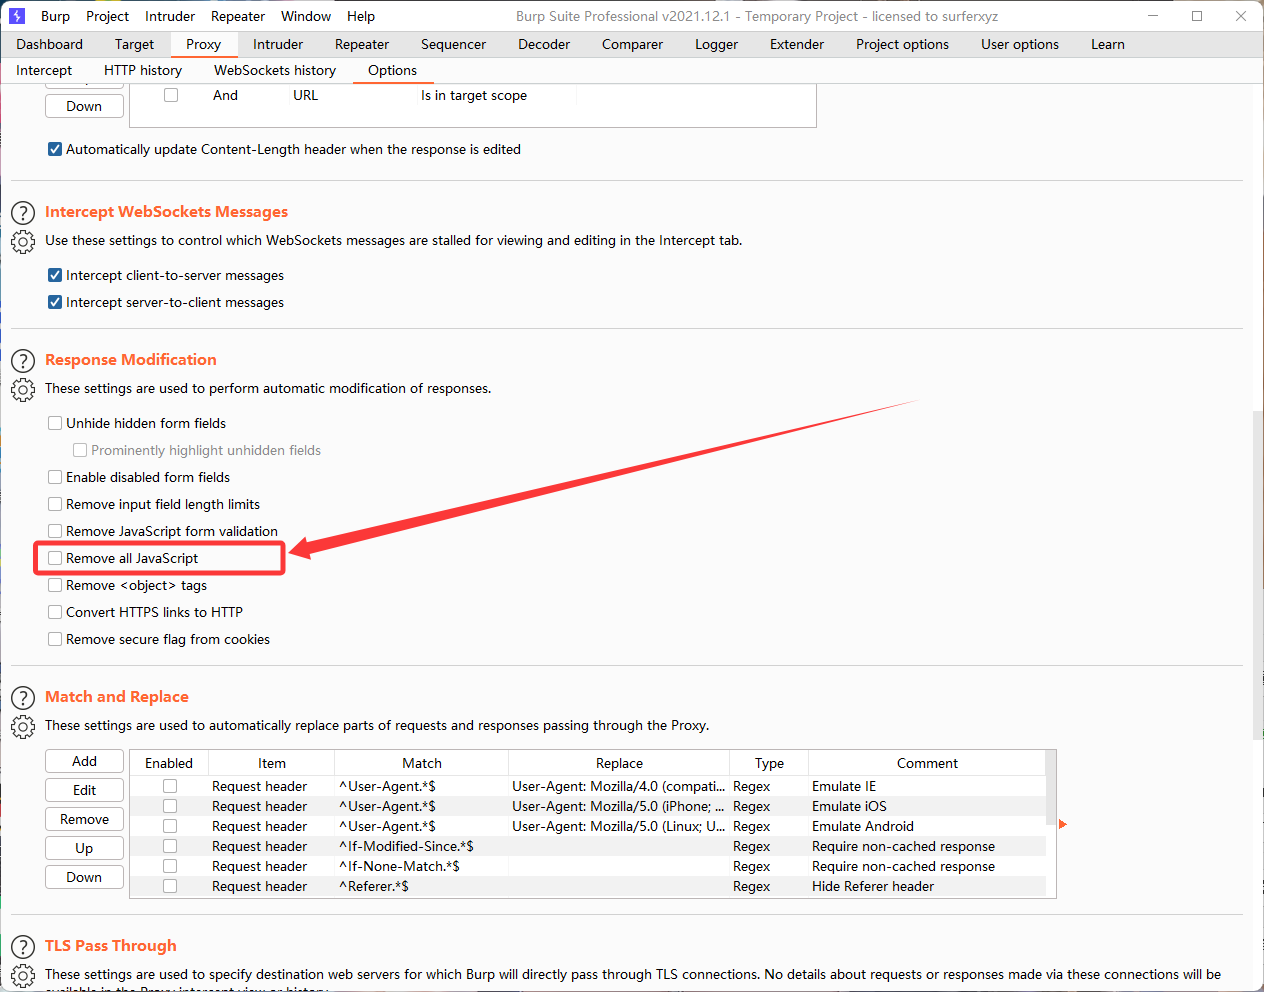
Task: Go to the WebSockets history sub-tab
Action: pyautogui.click(x=275, y=70)
